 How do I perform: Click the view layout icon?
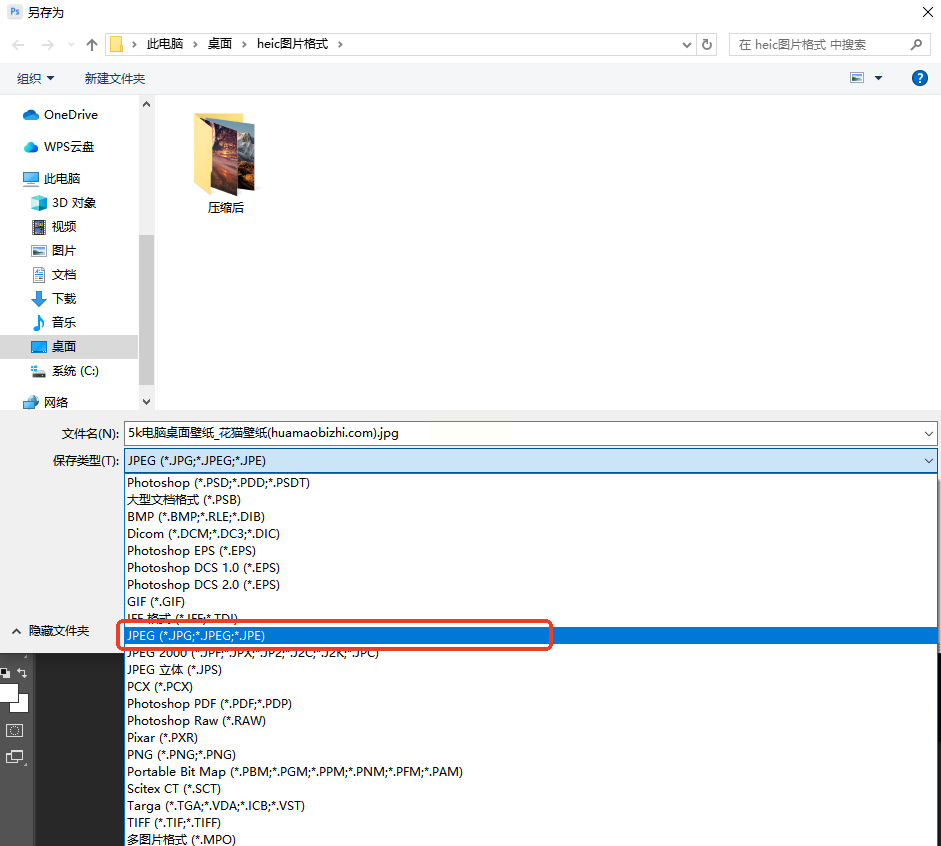[x=857, y=78]
